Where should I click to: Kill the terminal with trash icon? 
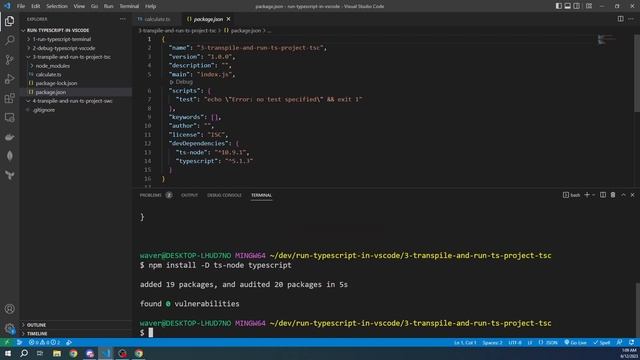[613, 195]
